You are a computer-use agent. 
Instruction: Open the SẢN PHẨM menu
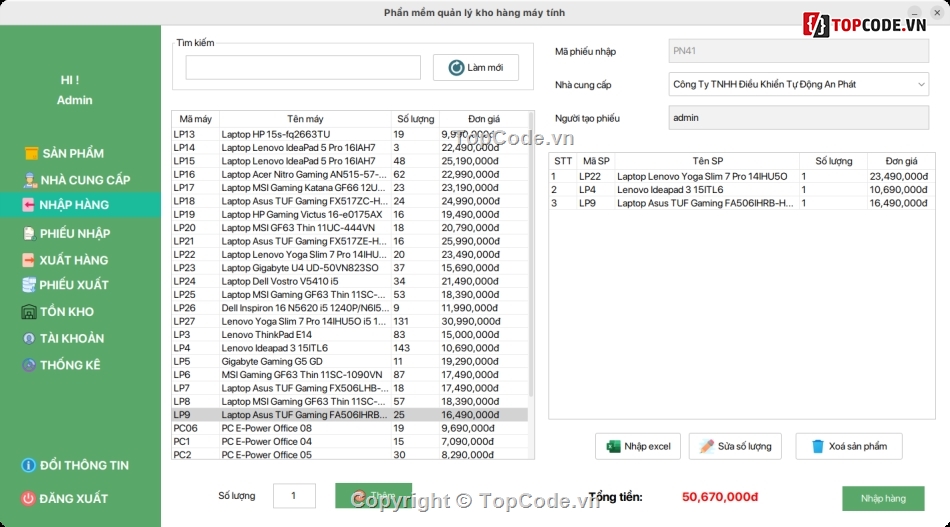point(73,153)
